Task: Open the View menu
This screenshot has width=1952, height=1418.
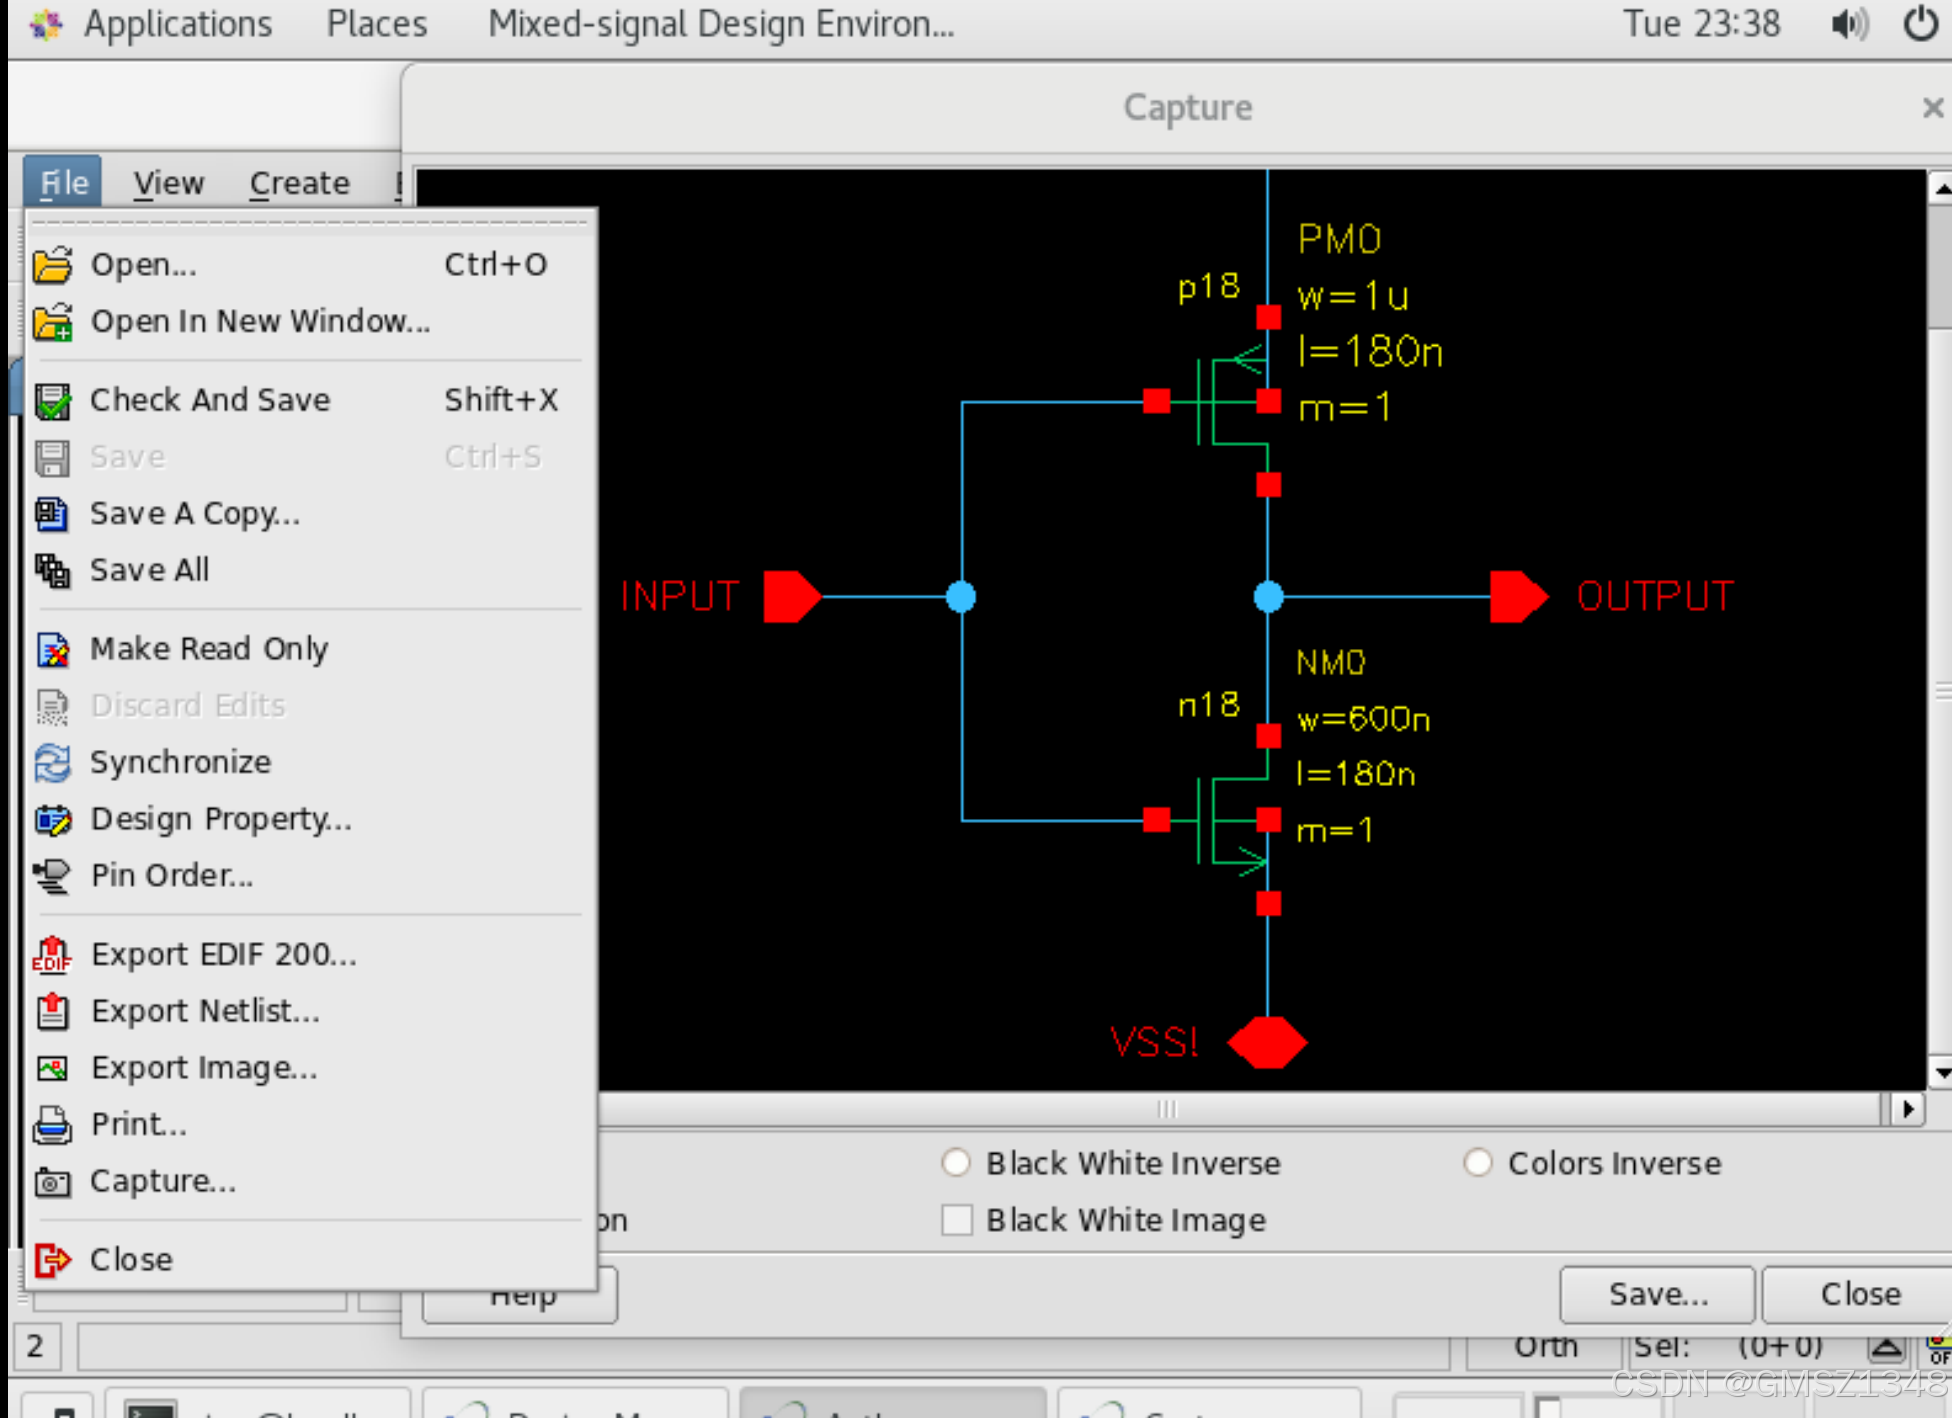Action: (x=168, y=183)
